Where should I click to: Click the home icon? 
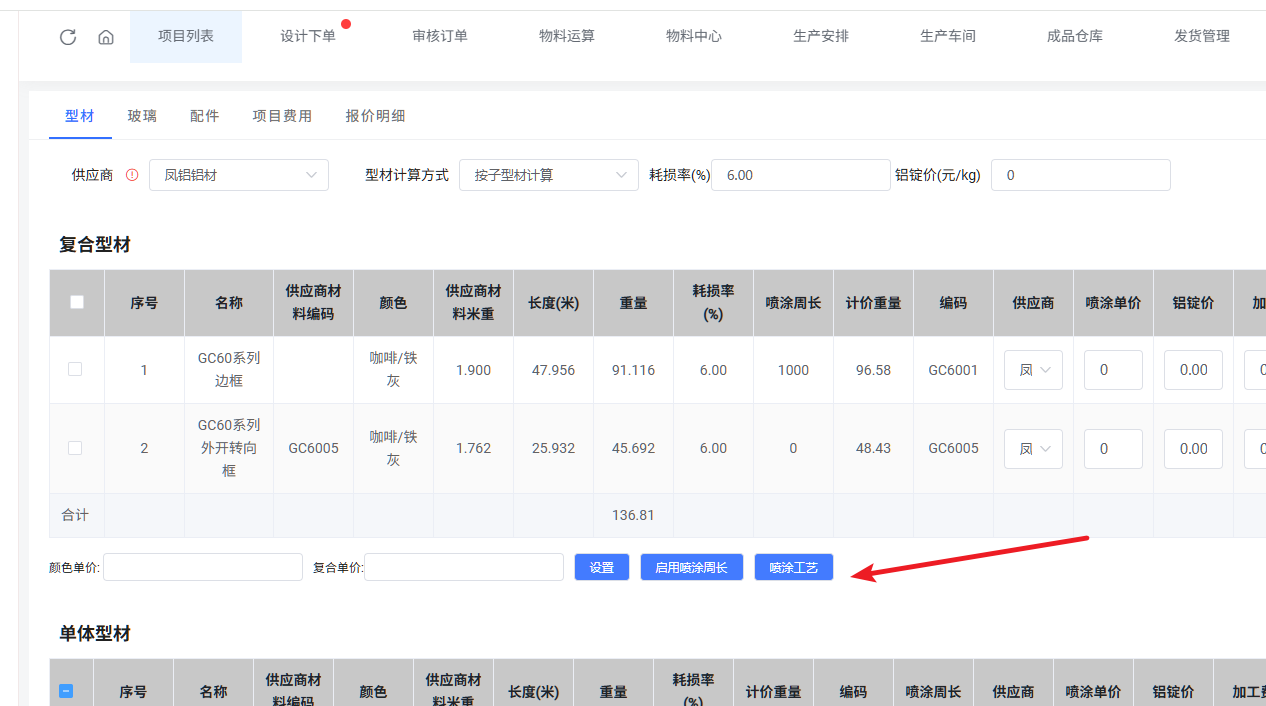coord(106,37)
